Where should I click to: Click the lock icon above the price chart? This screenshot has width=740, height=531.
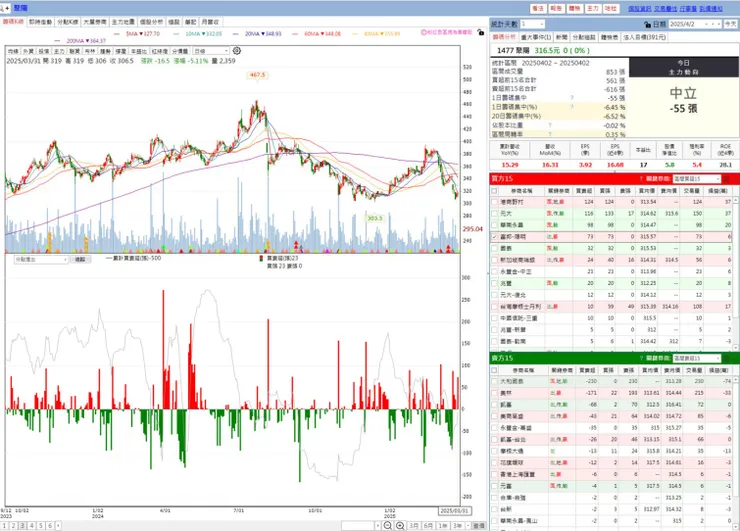pyautogui.click(x=480, y=33)
